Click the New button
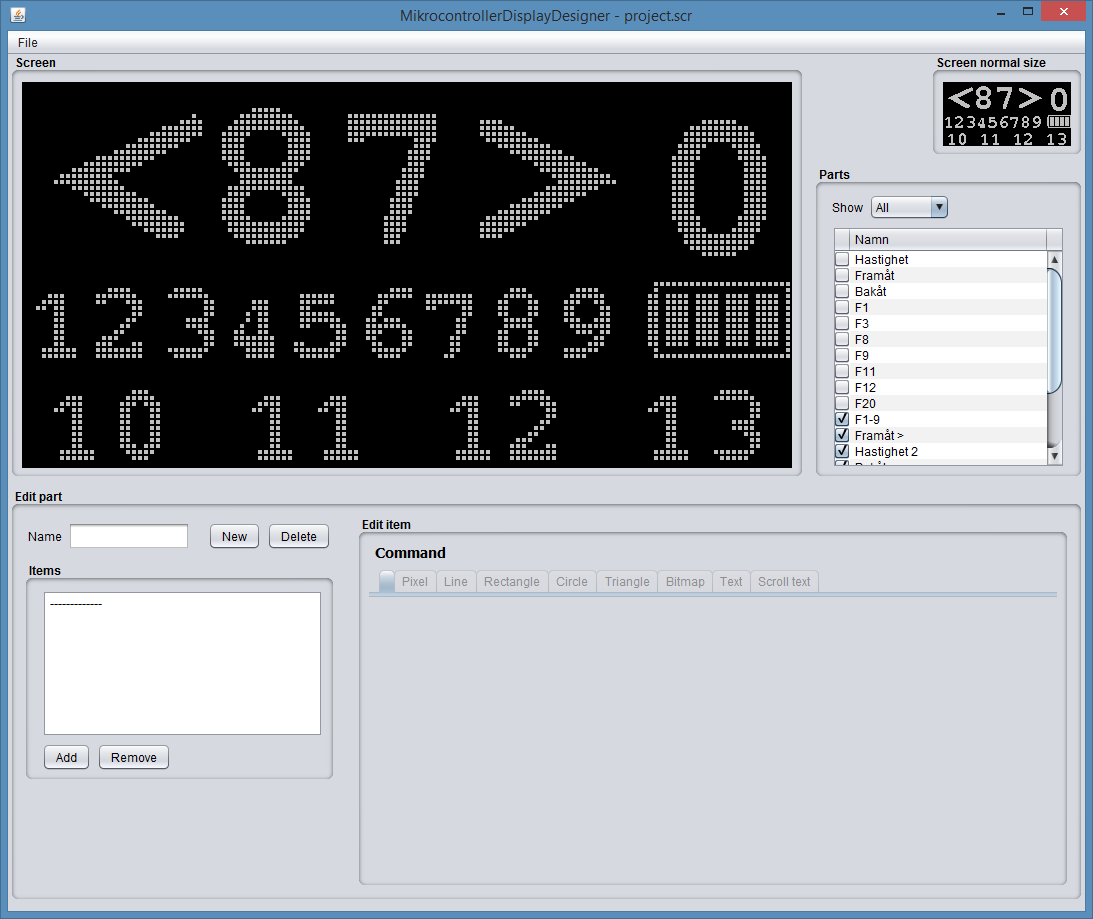Image resolution: width=1093 pixels, height=919 pixels. tap(234, 536)
